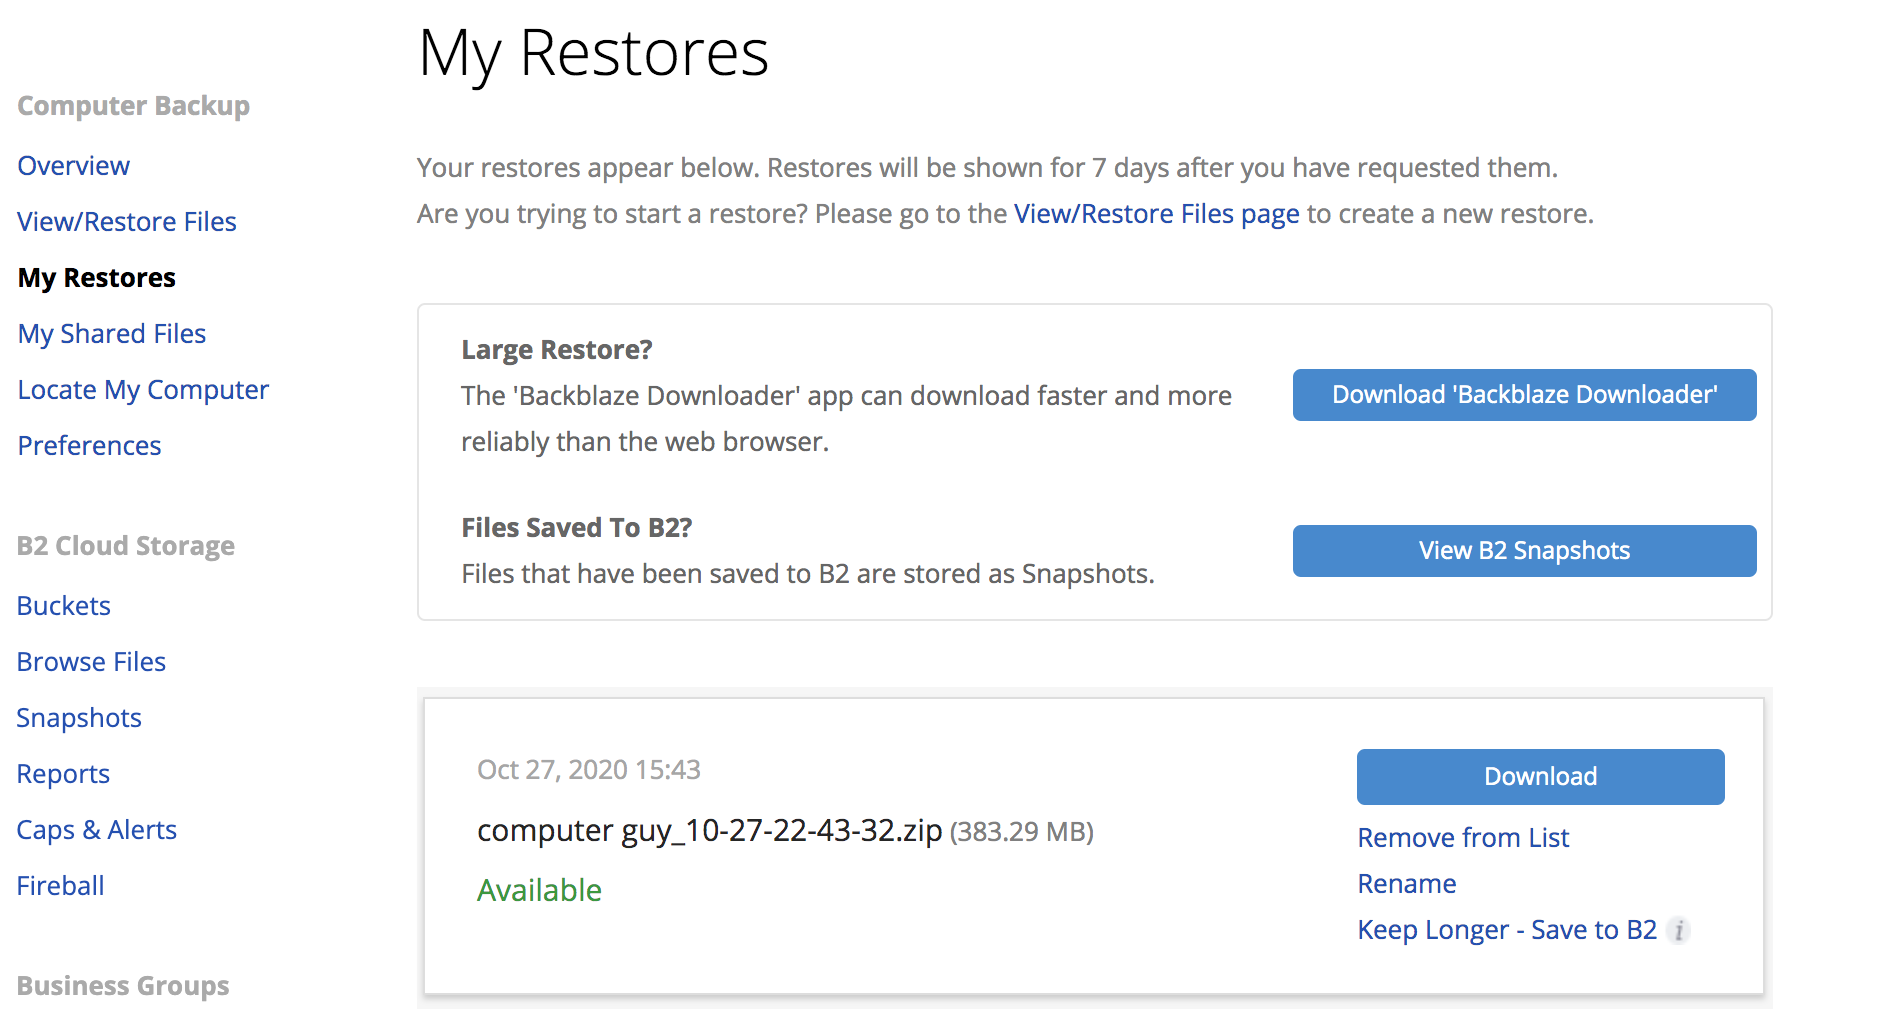
Task: Download the computer guy zip restore
Action: 1540,777
